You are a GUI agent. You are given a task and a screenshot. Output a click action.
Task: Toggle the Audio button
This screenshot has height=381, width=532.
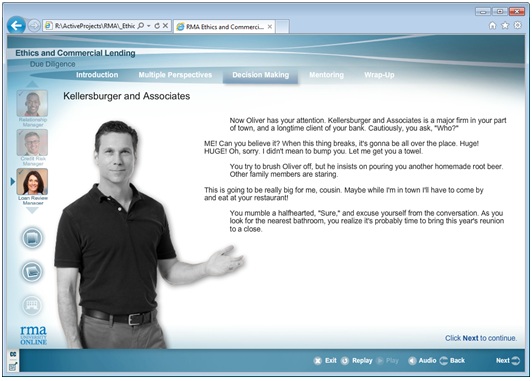[422, 360]
